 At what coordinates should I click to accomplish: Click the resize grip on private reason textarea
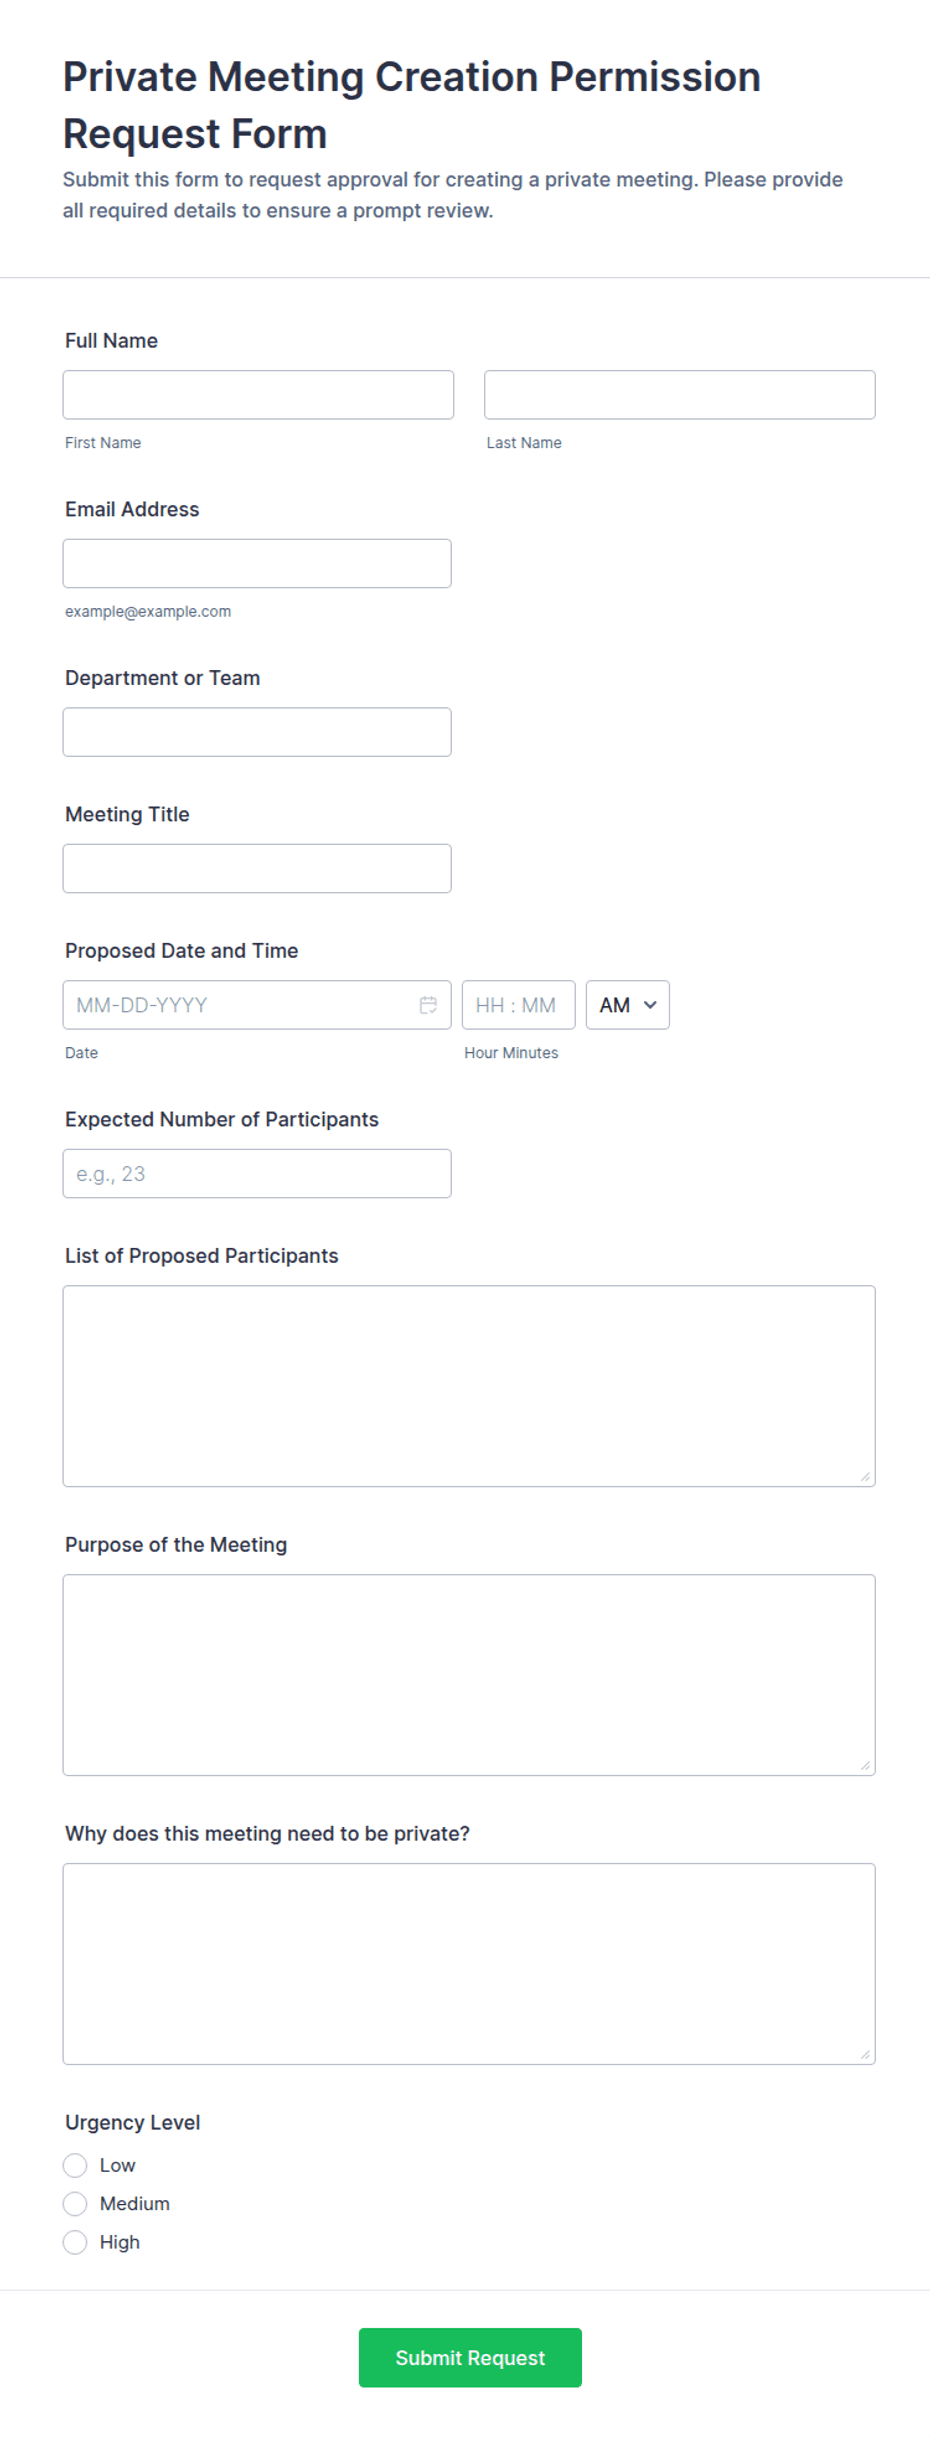(x=865, y=2054)
